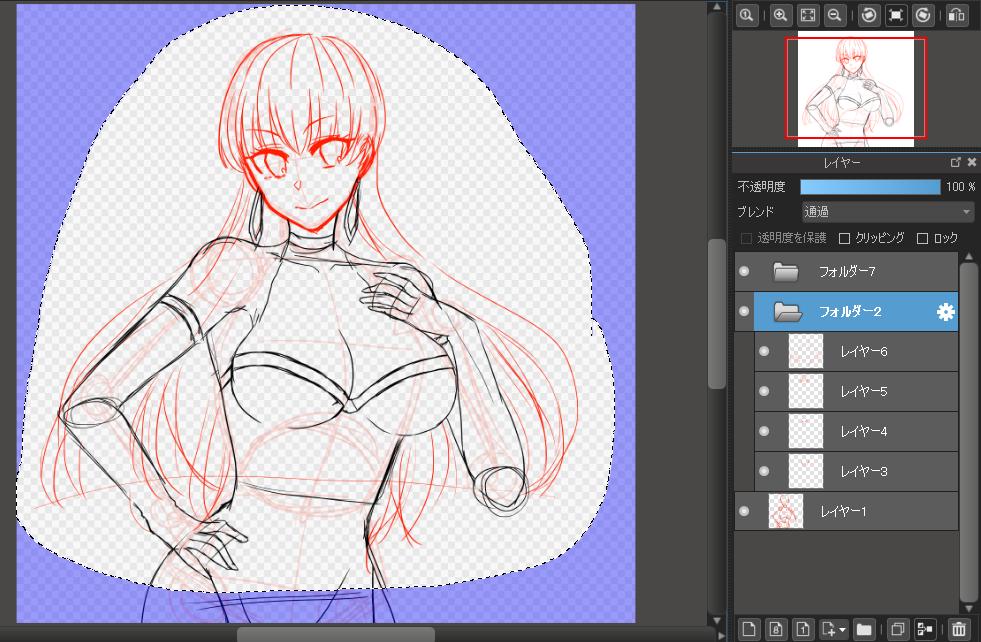
Task: Expand the フォルダー7 folder icon
Action: coord(786,272)
